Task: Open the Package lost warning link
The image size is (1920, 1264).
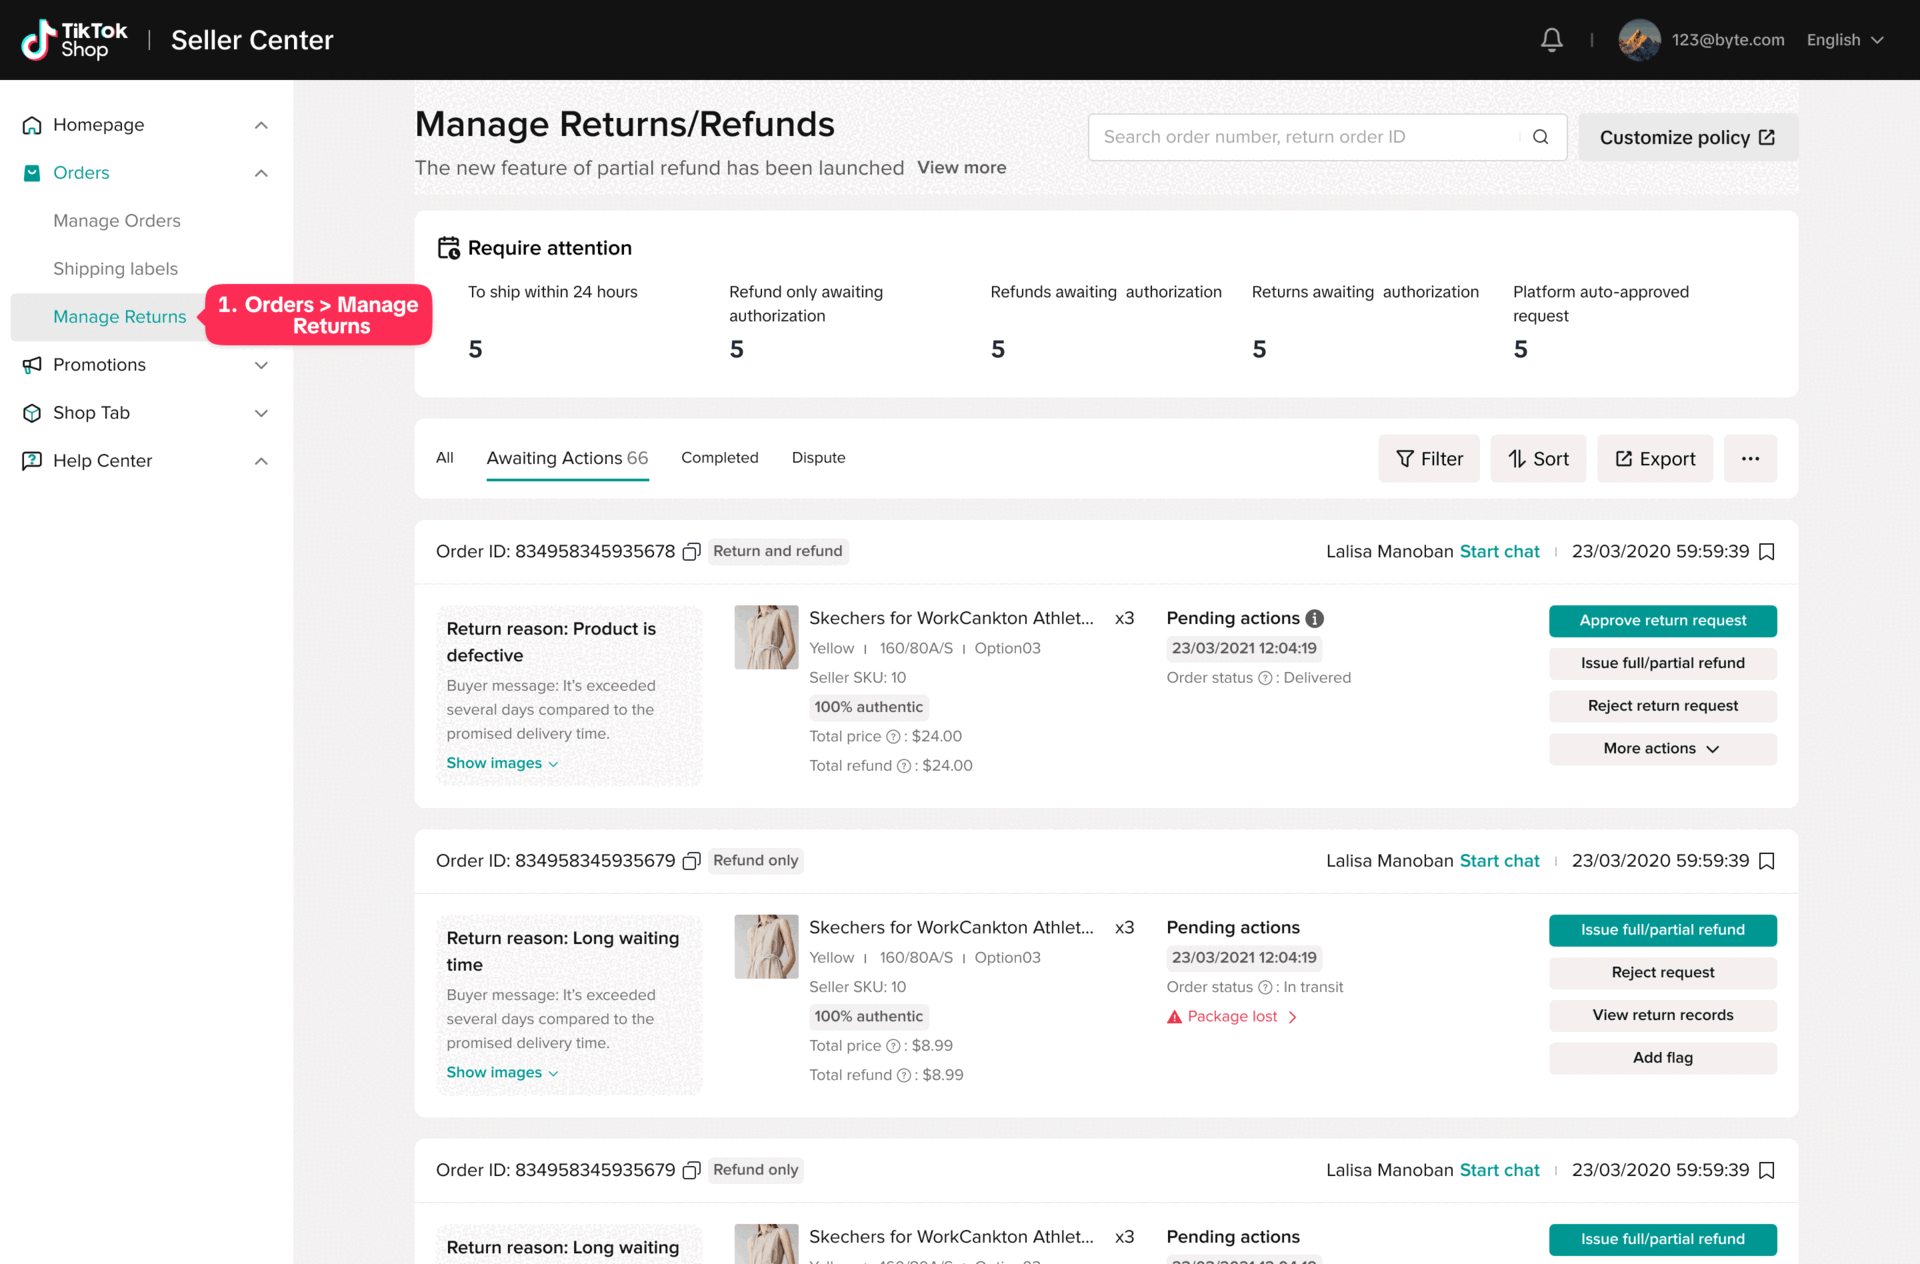Action: pyautogui.click(x=1232, y=1017)
